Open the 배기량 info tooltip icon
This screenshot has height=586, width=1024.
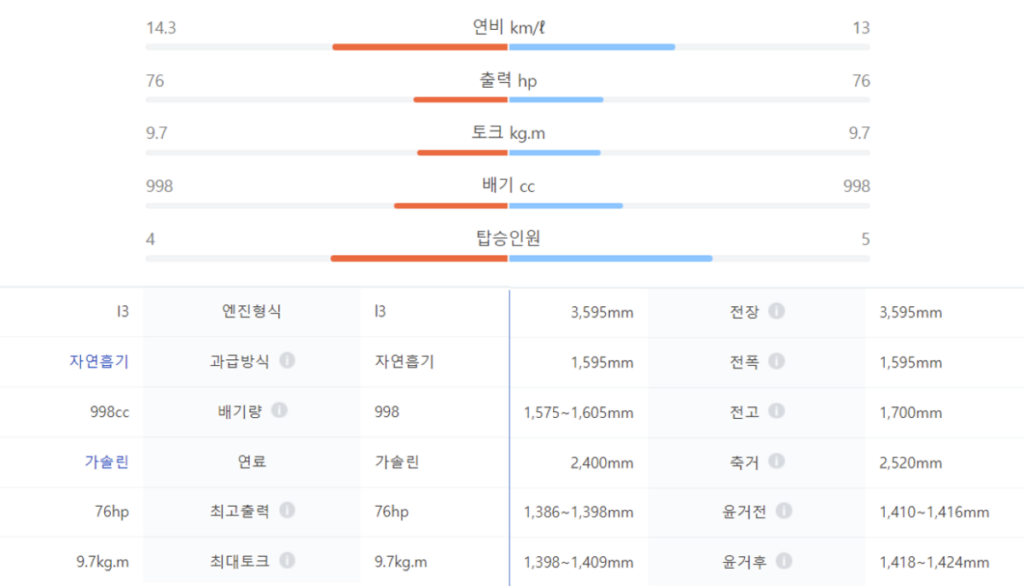(x=279, y=411)
